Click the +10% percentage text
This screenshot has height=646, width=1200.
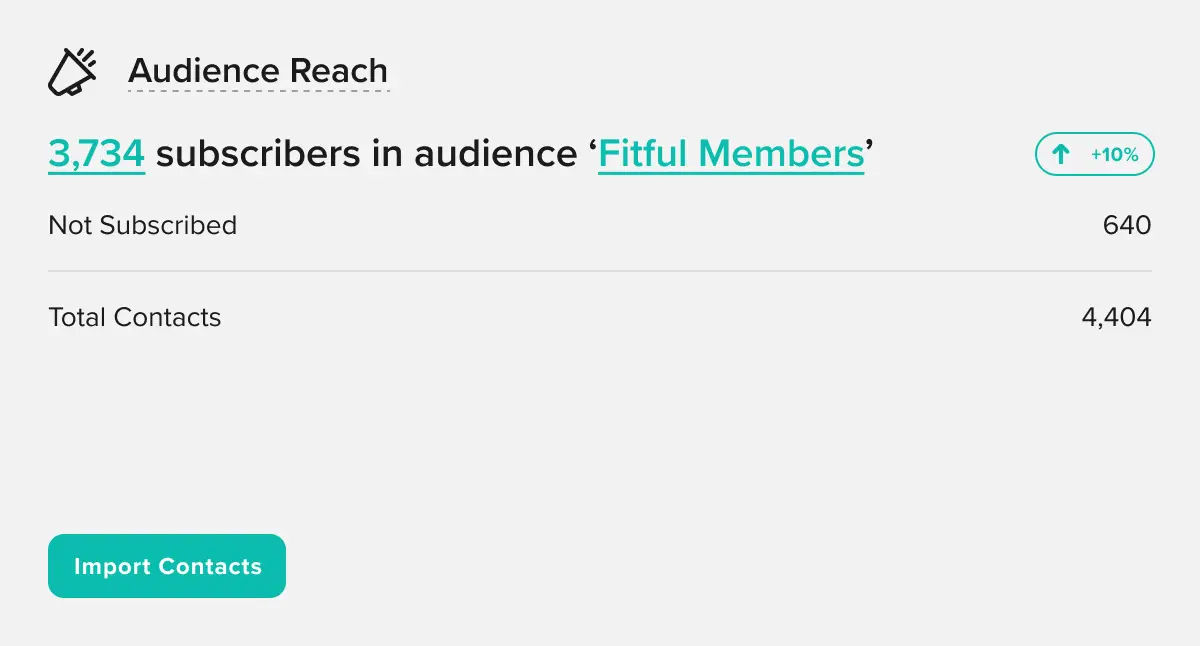(x=1116, y=155)
